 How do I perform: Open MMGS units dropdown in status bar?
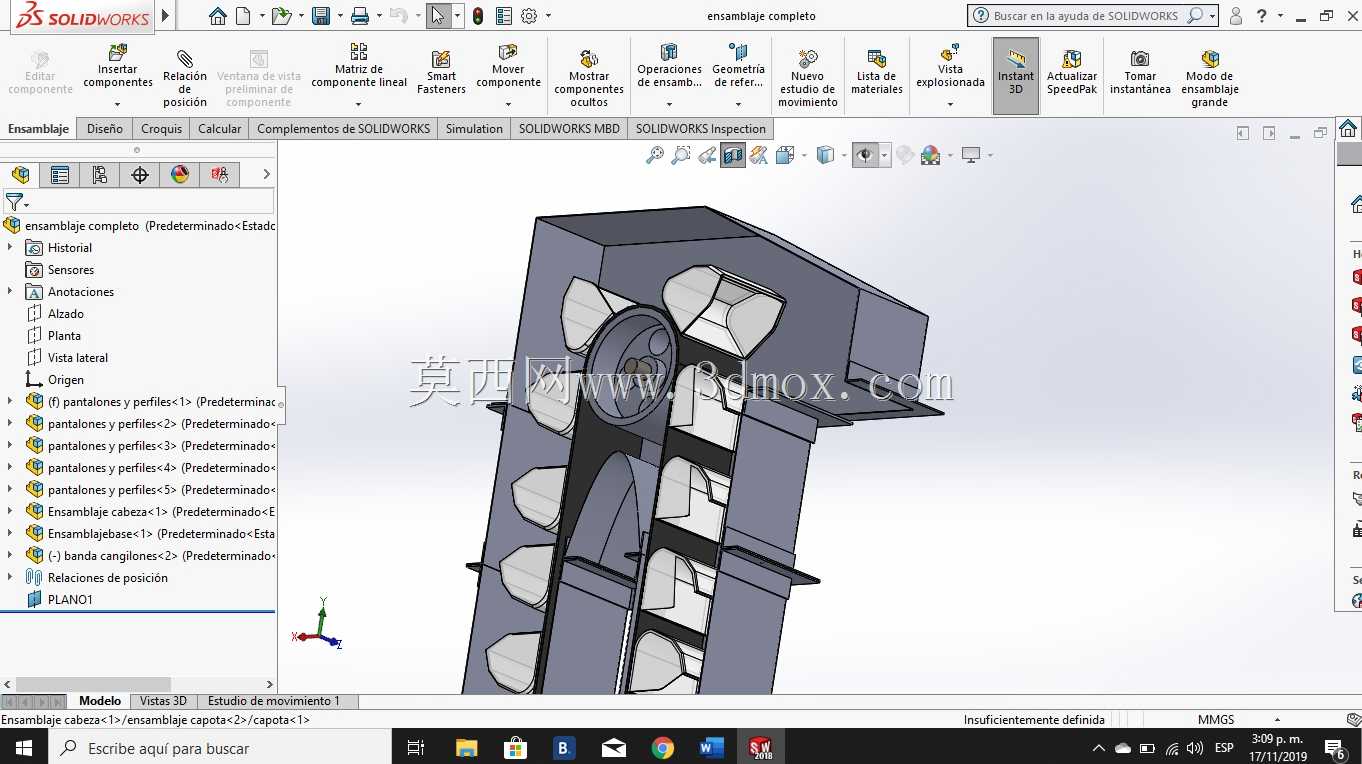1277,720
